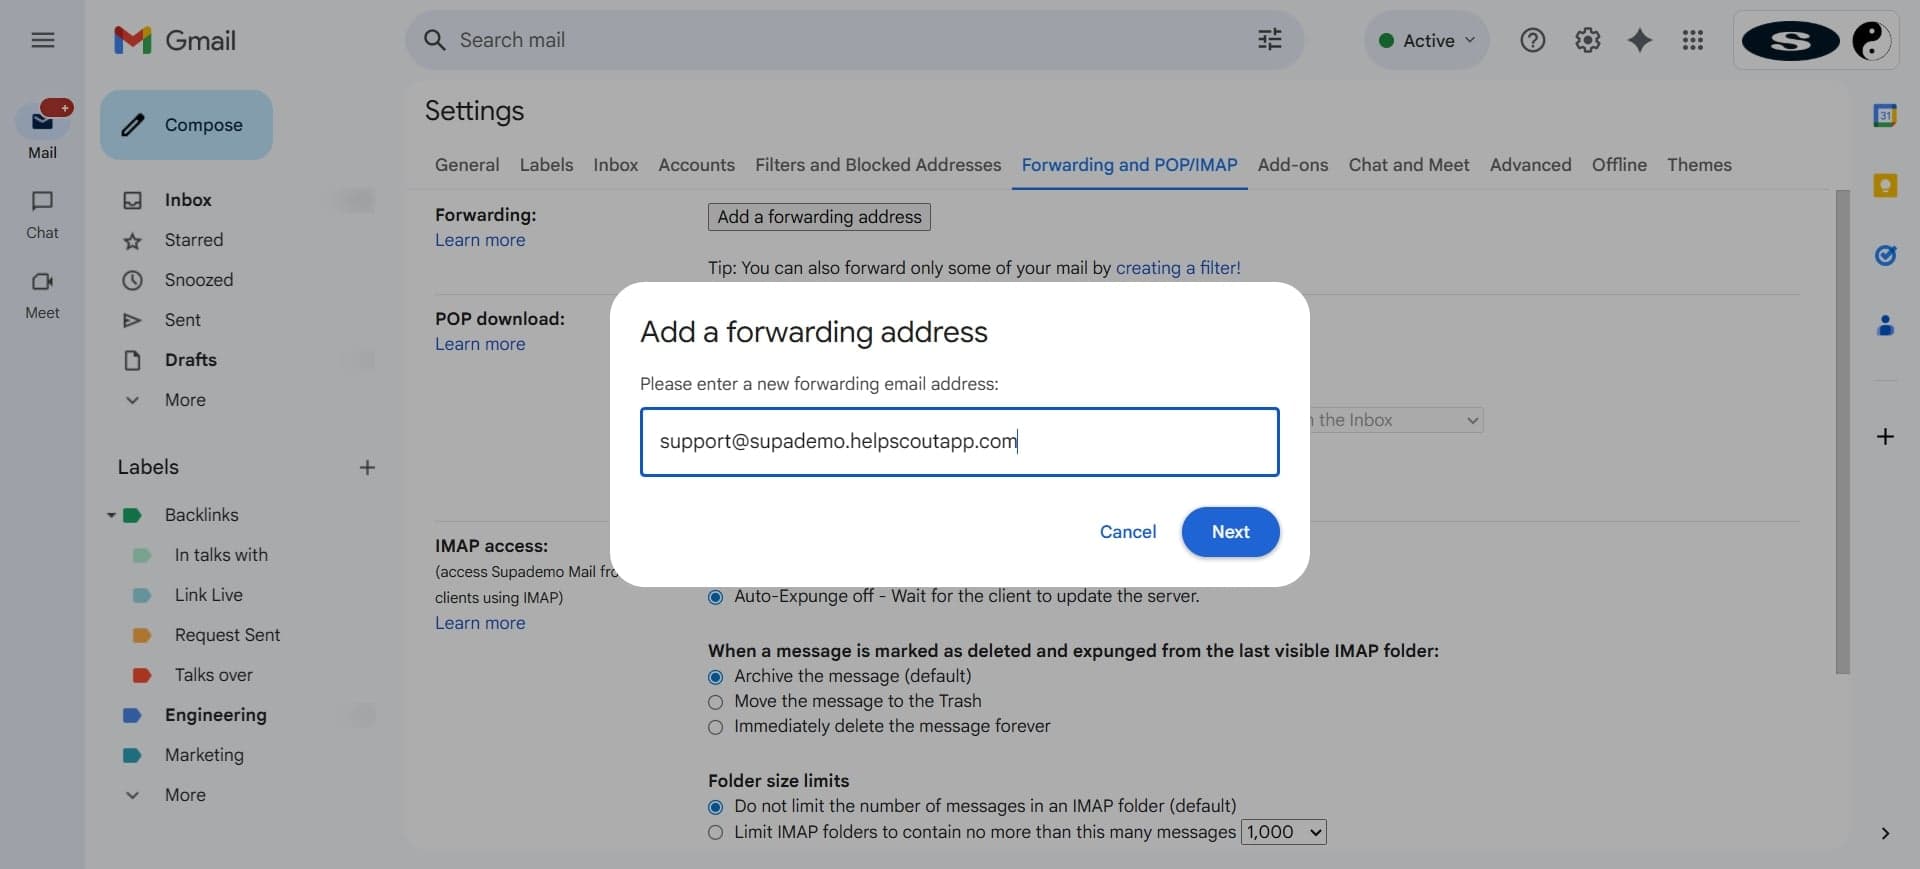Cancel the forwarding address dialog

click(1127, 532)
